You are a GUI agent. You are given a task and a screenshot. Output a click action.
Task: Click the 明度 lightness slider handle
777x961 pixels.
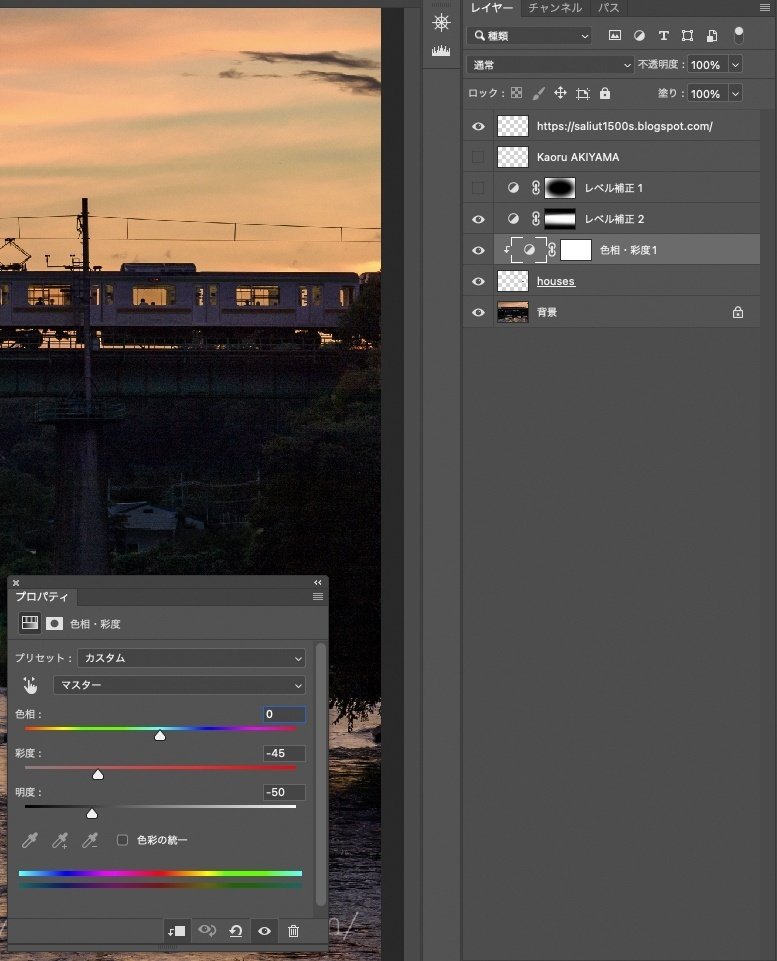click(92, 813)
